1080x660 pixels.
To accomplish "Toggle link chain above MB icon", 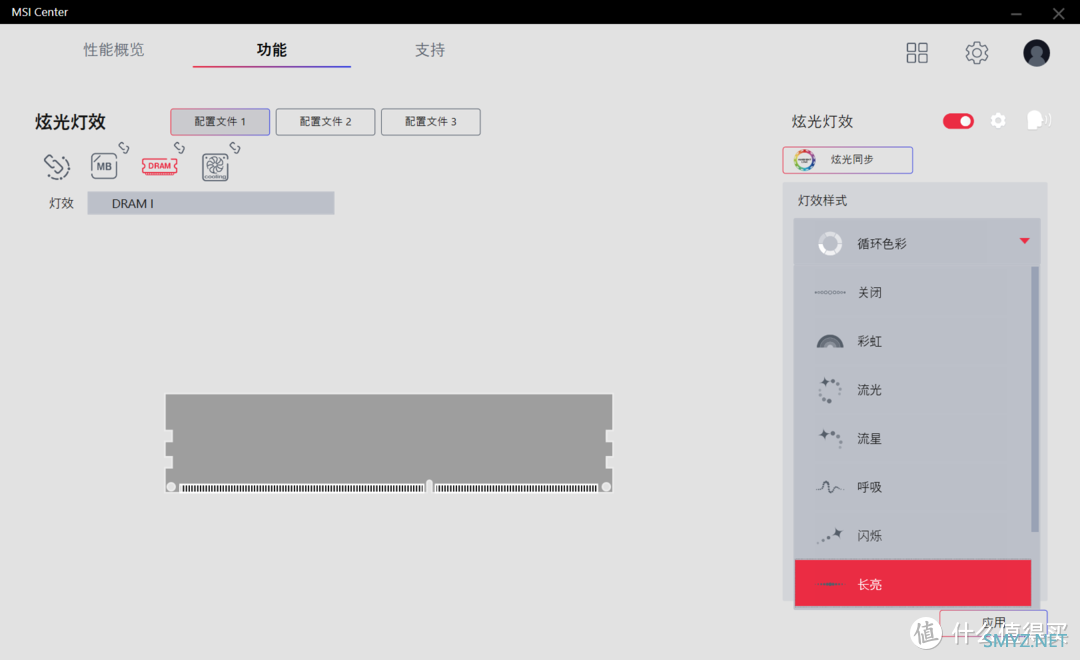I will point(124,147).
